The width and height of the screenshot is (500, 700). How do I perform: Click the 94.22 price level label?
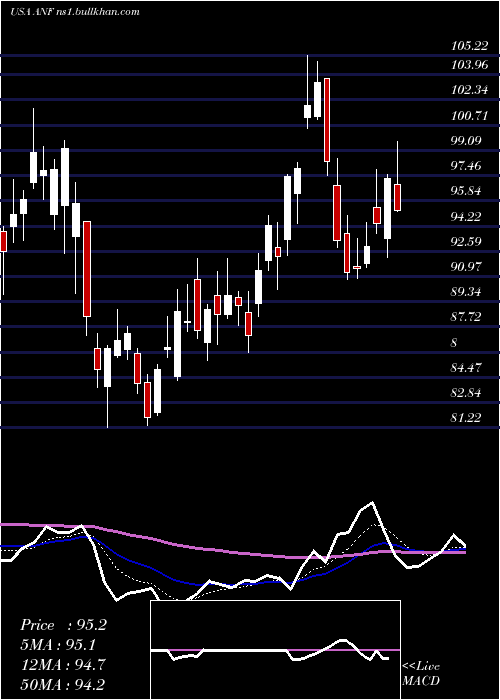tap(467, 217)
